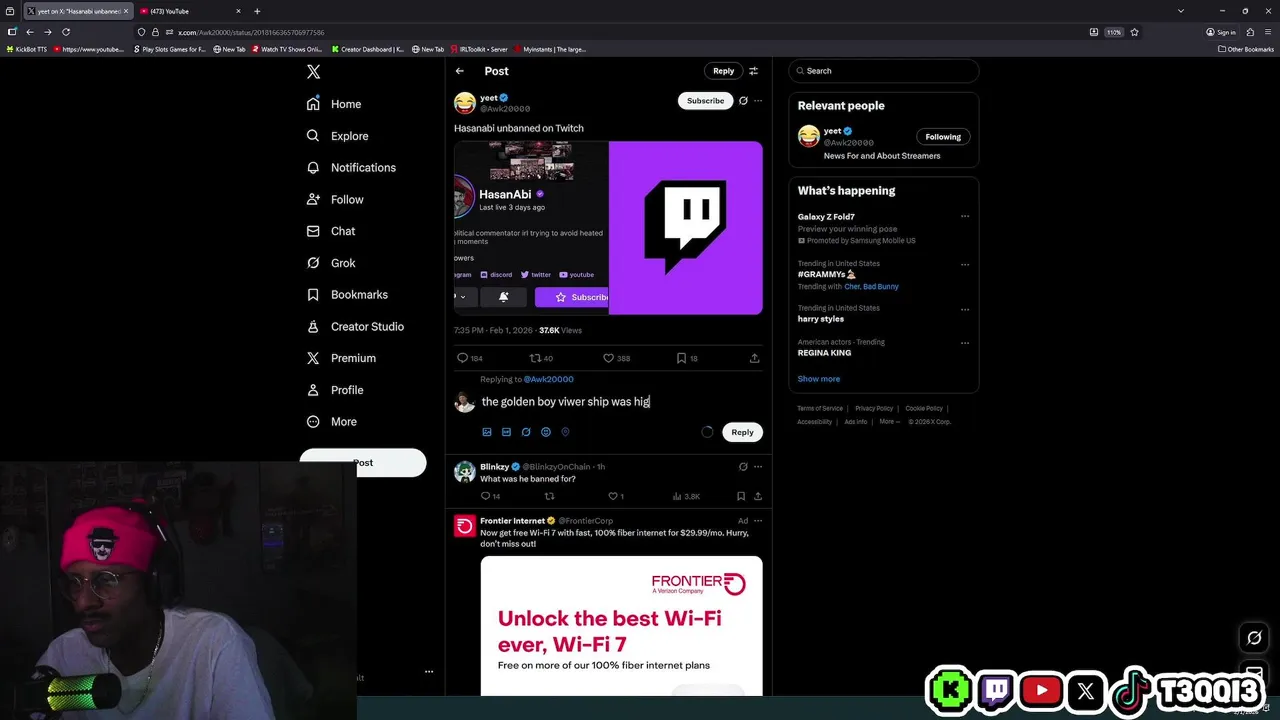Viewport: 1280px width, 720px height.
Task: Open Blinkzy's profile name
Action: [x=494, y=467]
